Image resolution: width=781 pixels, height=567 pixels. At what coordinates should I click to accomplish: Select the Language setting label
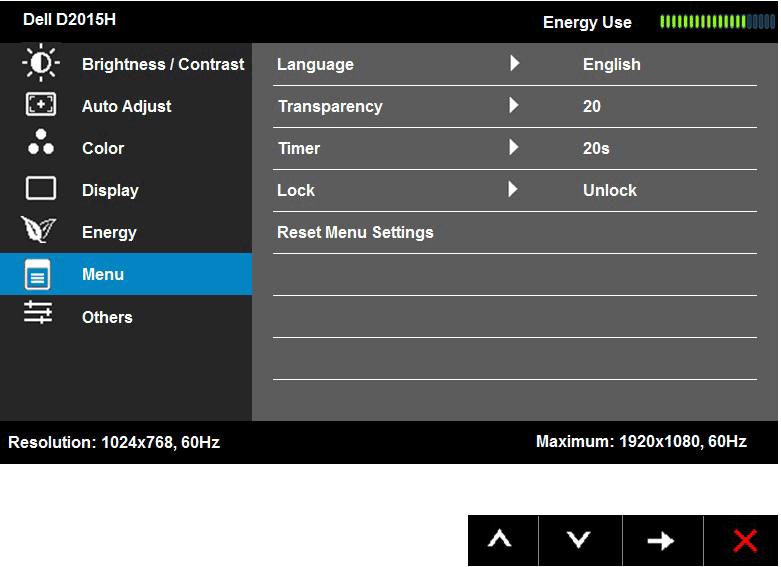[315, 64]
